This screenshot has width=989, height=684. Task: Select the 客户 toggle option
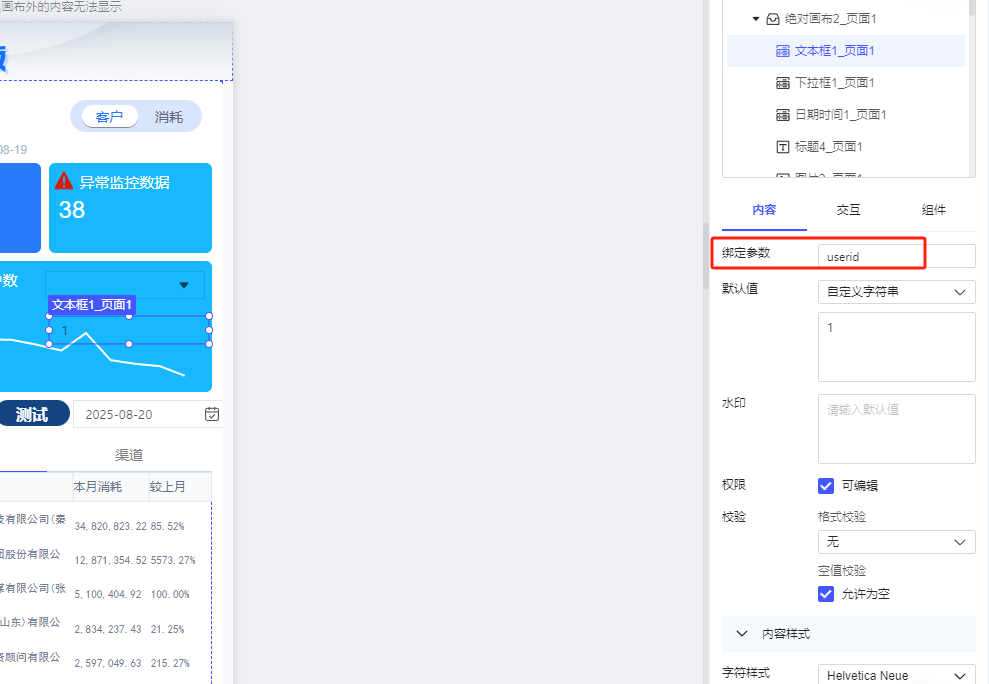click(109, 117)
